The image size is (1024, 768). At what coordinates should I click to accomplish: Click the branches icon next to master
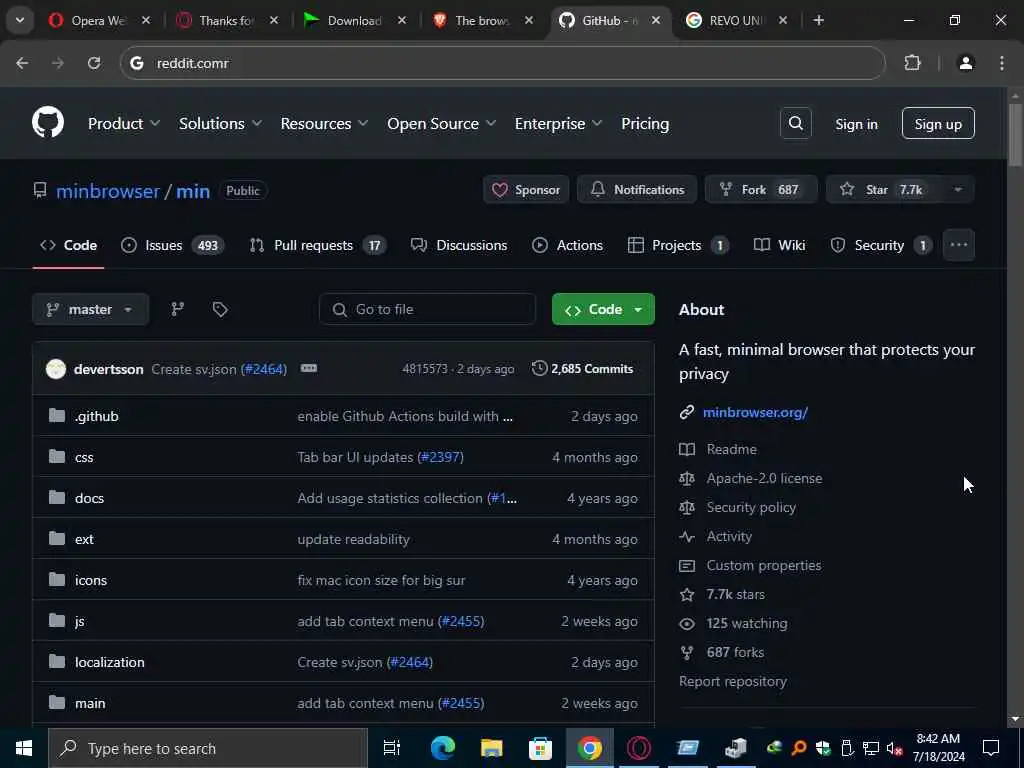click(x=177, y=309)
